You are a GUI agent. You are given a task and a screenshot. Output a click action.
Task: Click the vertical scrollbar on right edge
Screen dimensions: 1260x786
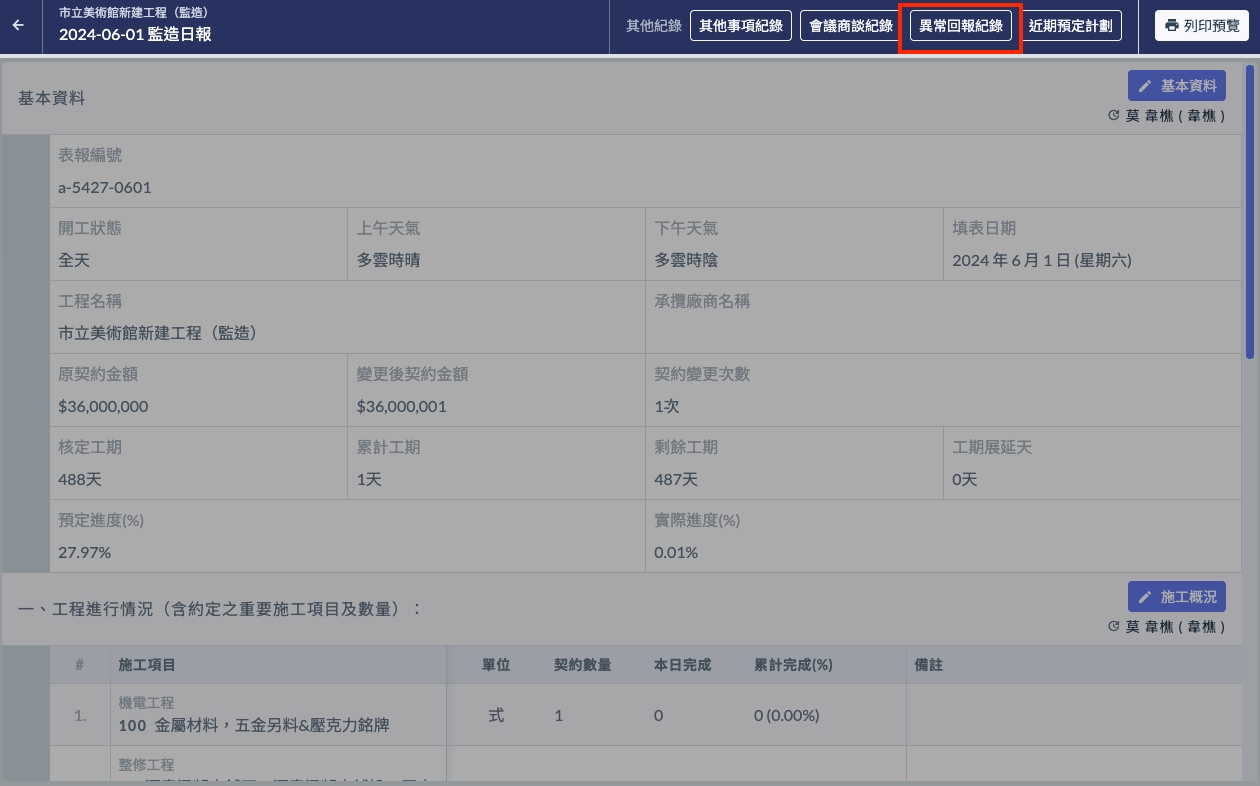pyautogui.click(x=1249, y=210)
